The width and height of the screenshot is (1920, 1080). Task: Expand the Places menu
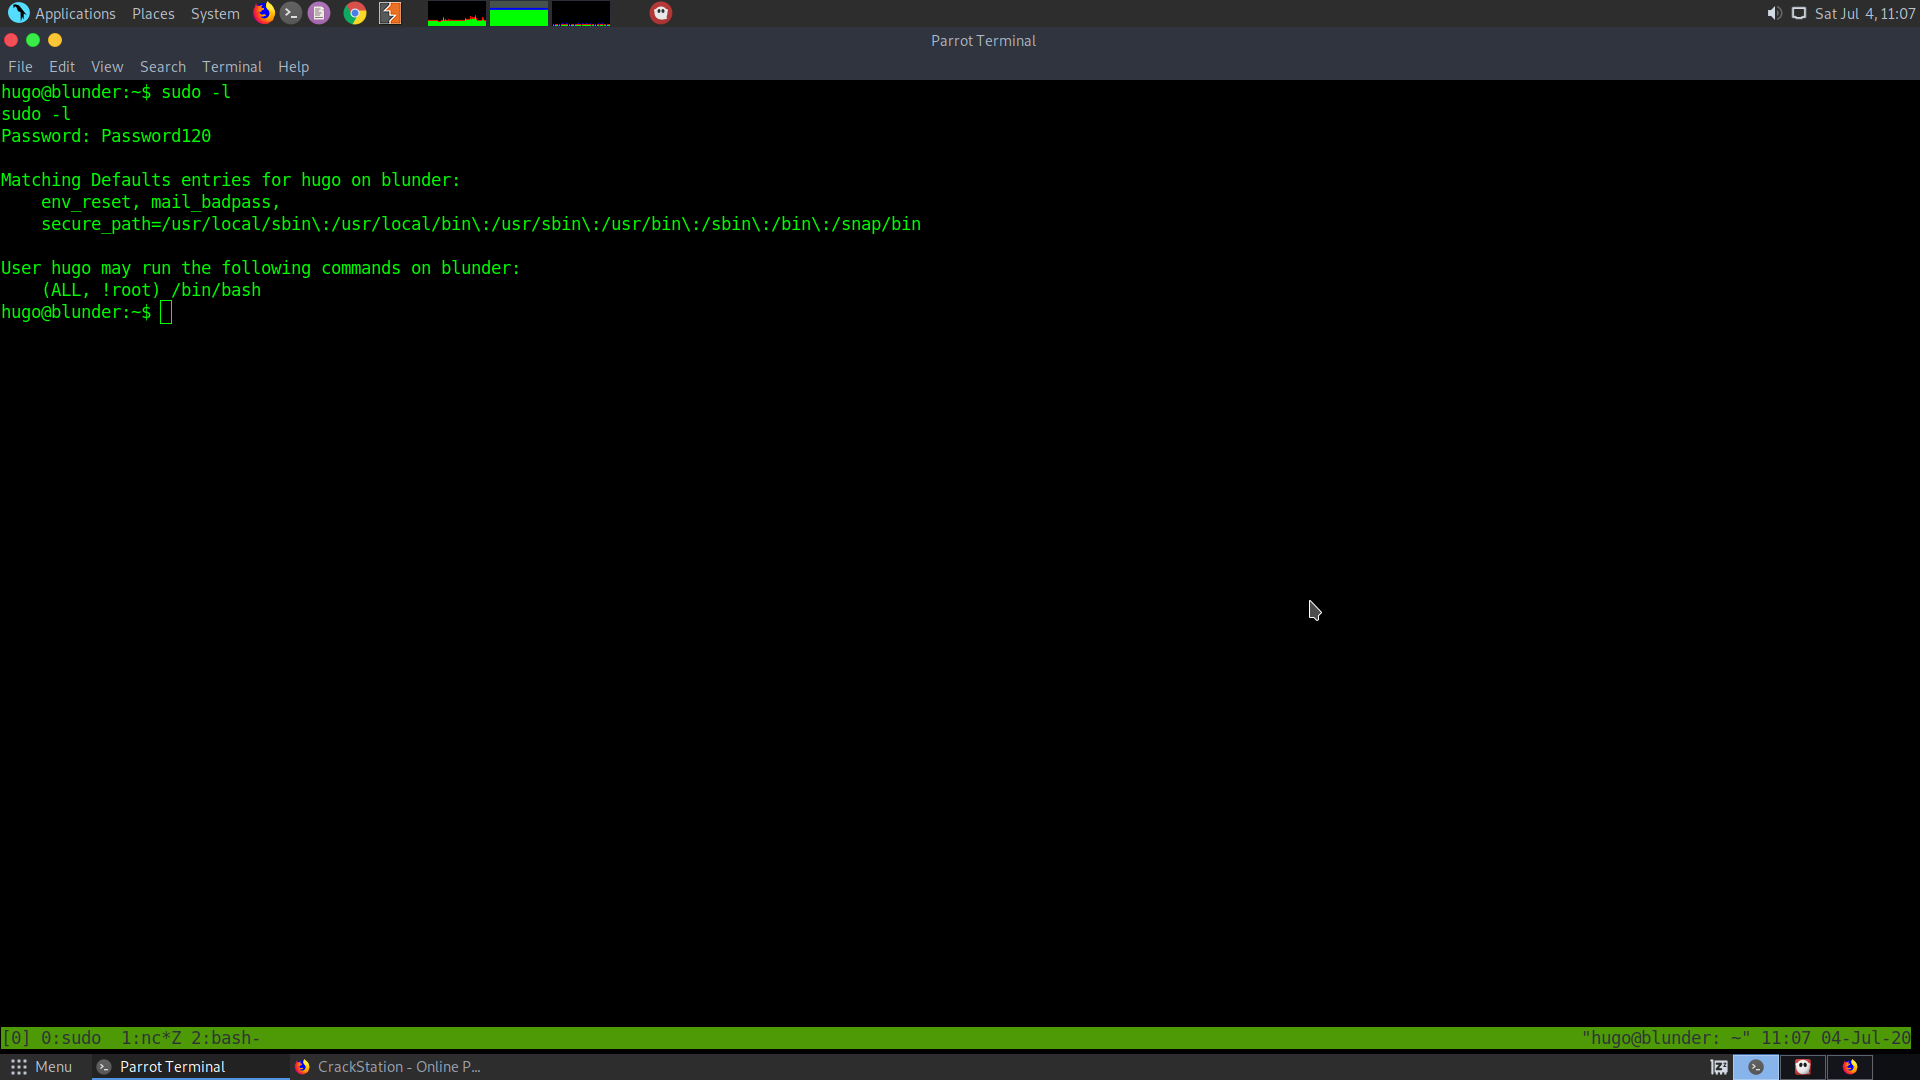tap(153, 13)
